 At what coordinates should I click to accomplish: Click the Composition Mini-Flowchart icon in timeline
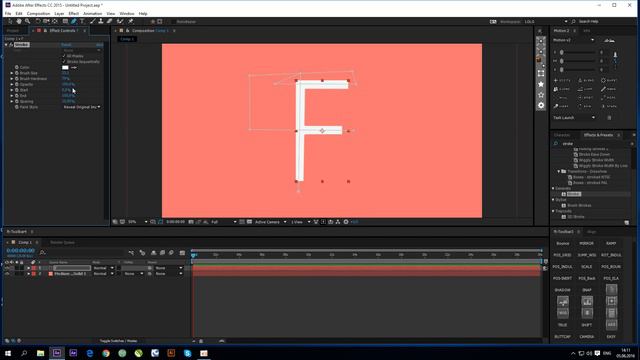(x=131, y=253)
